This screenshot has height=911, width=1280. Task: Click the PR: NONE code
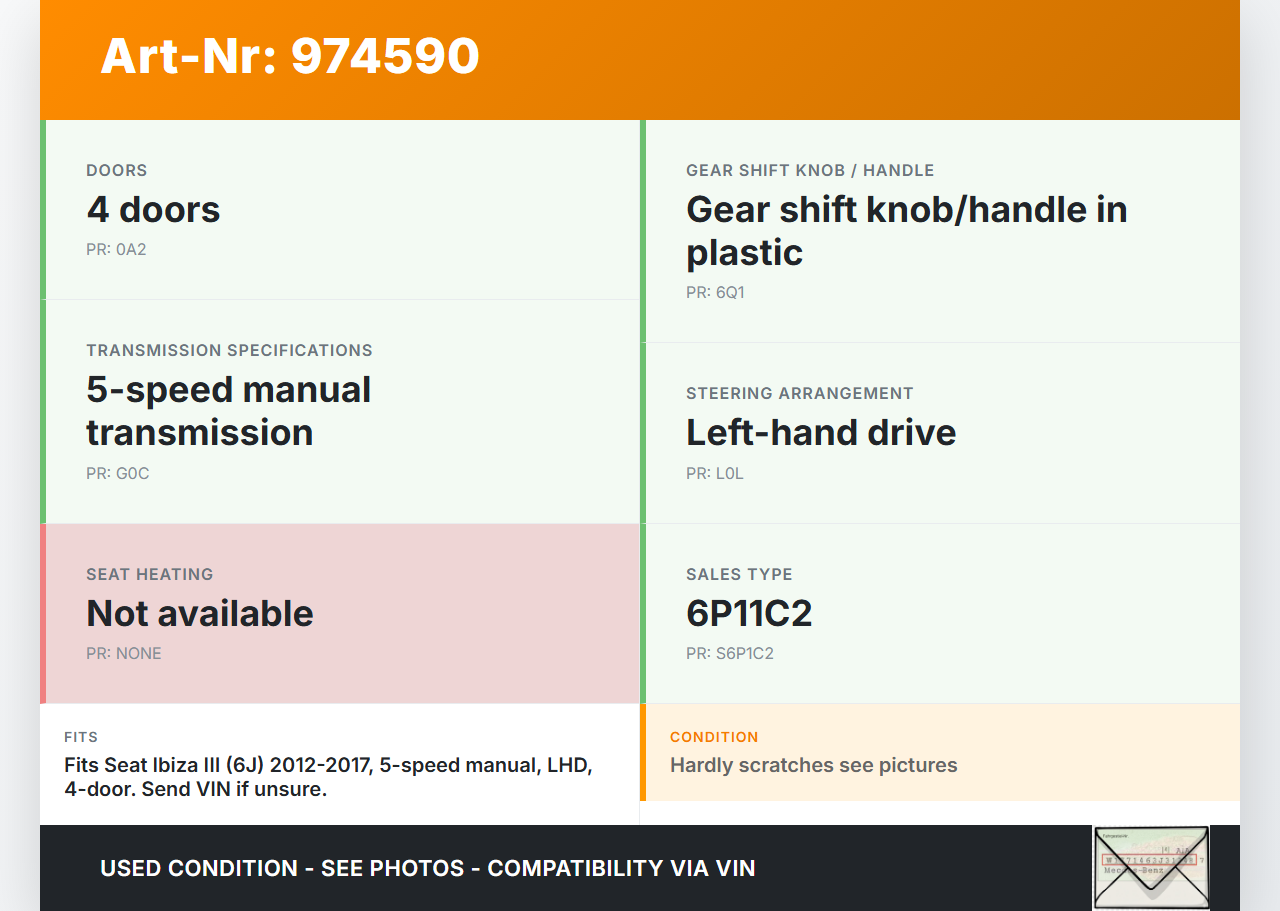pyautogui.click(x=123, y=654)
